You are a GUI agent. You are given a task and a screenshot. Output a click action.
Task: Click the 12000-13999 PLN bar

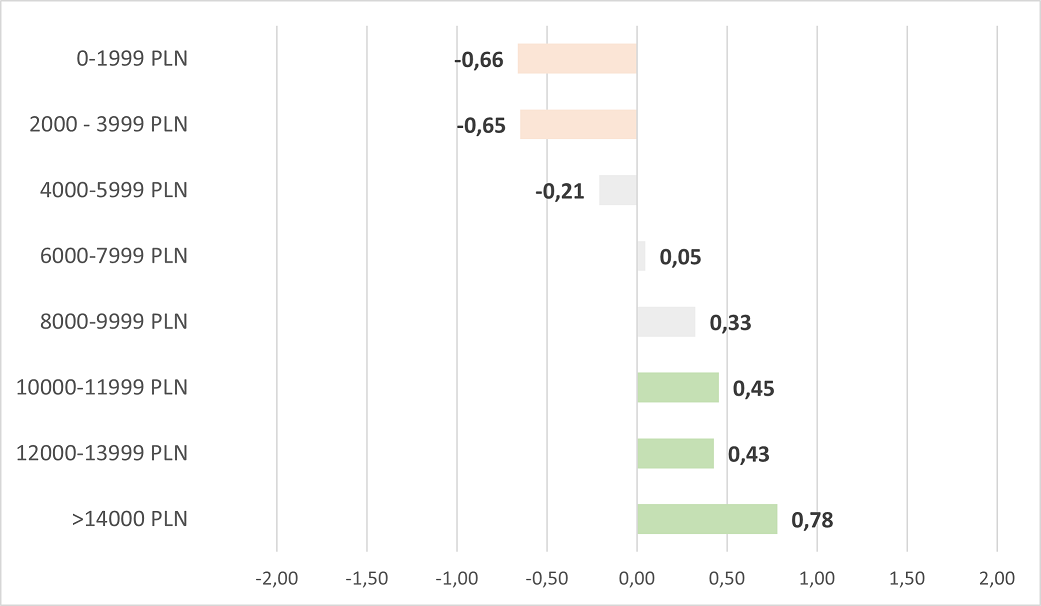click(675, 453)
